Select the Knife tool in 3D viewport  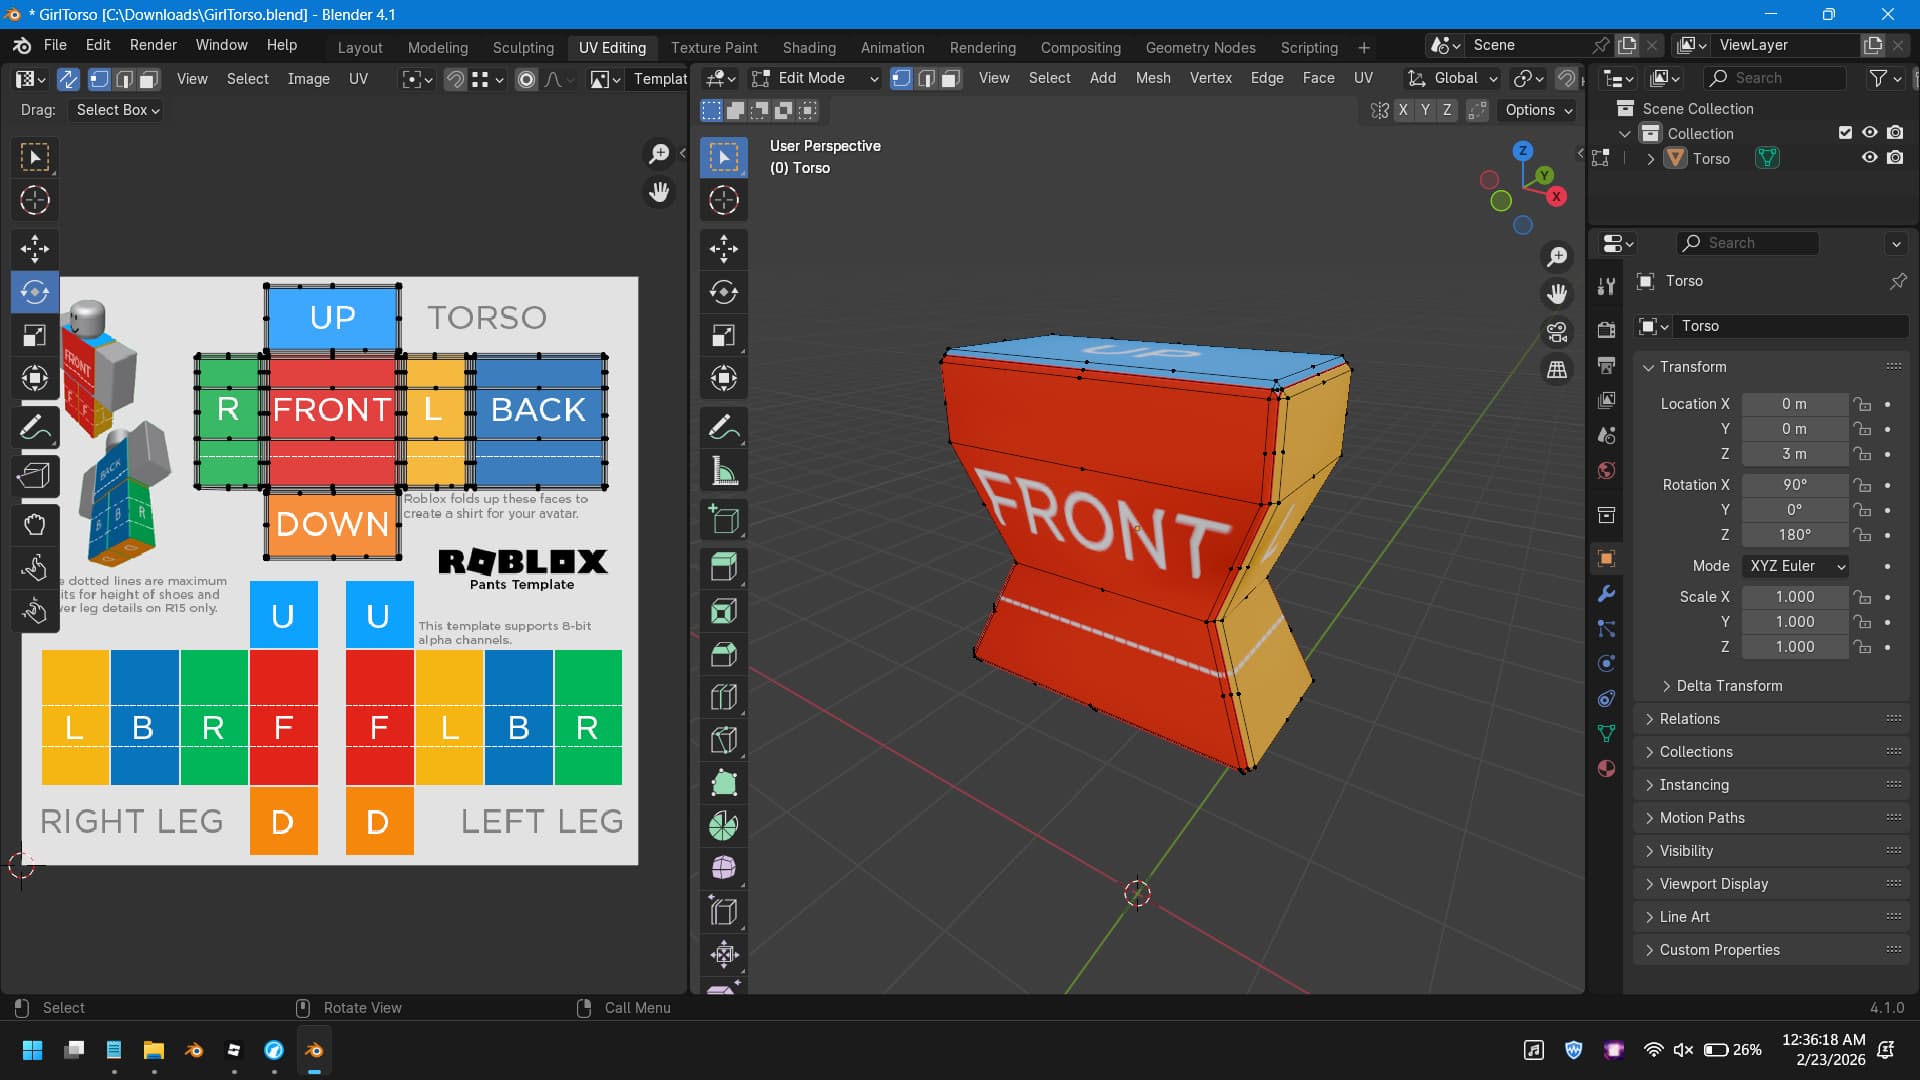click(x=723, y=739)
